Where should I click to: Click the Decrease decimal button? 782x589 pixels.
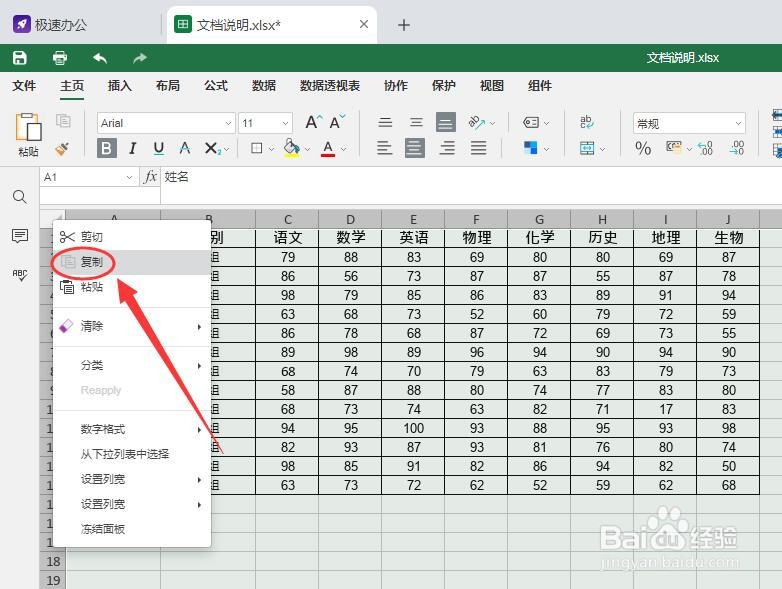(705, 148)
